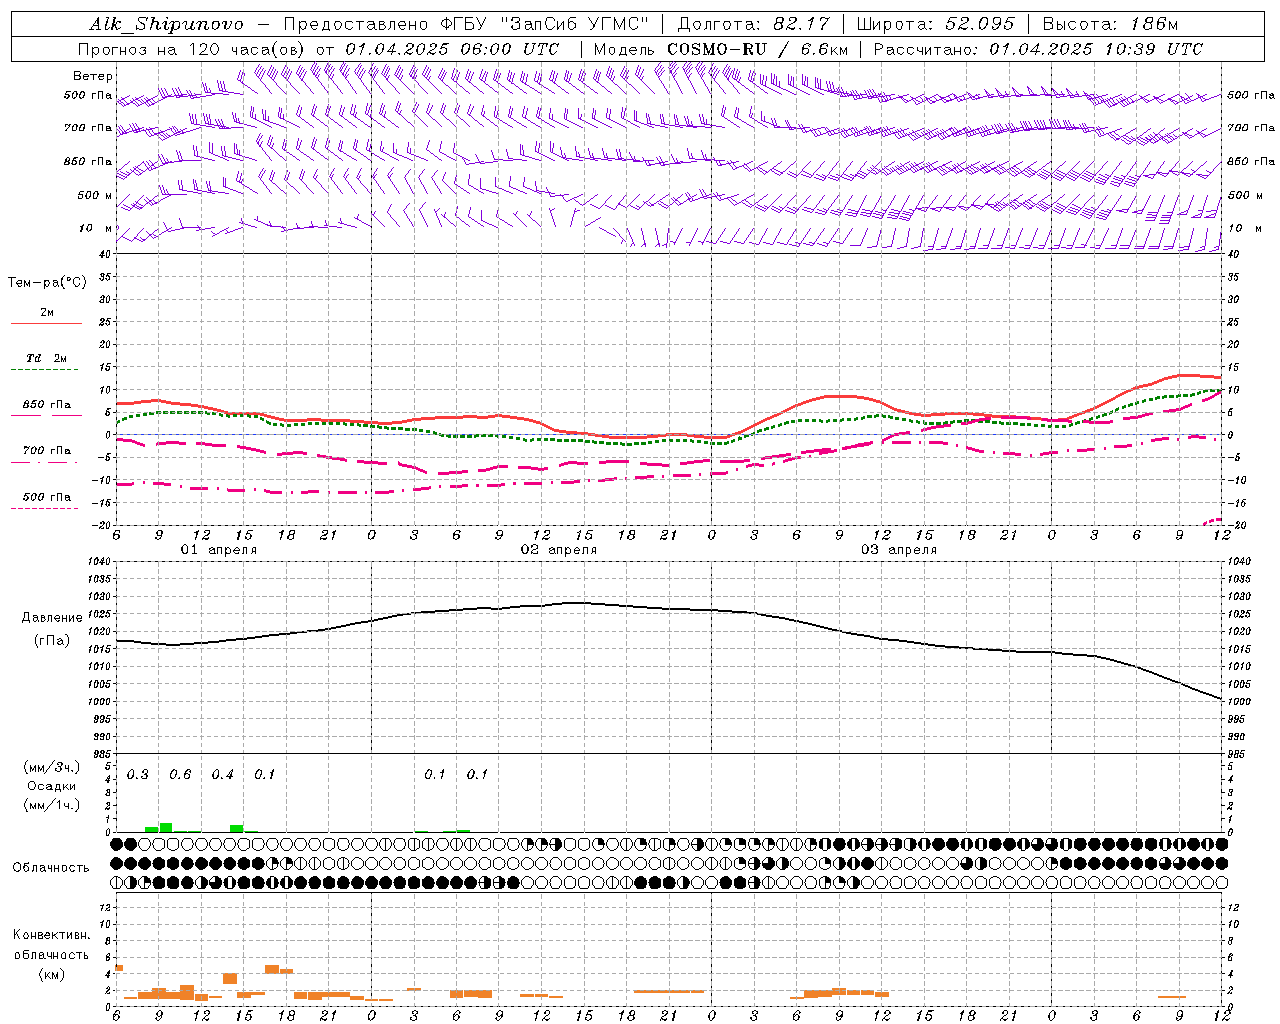This screenshot has height=1024, width=1280.
Task: Click the 10 м wind level label on left
Action: (x=96, y=228)
